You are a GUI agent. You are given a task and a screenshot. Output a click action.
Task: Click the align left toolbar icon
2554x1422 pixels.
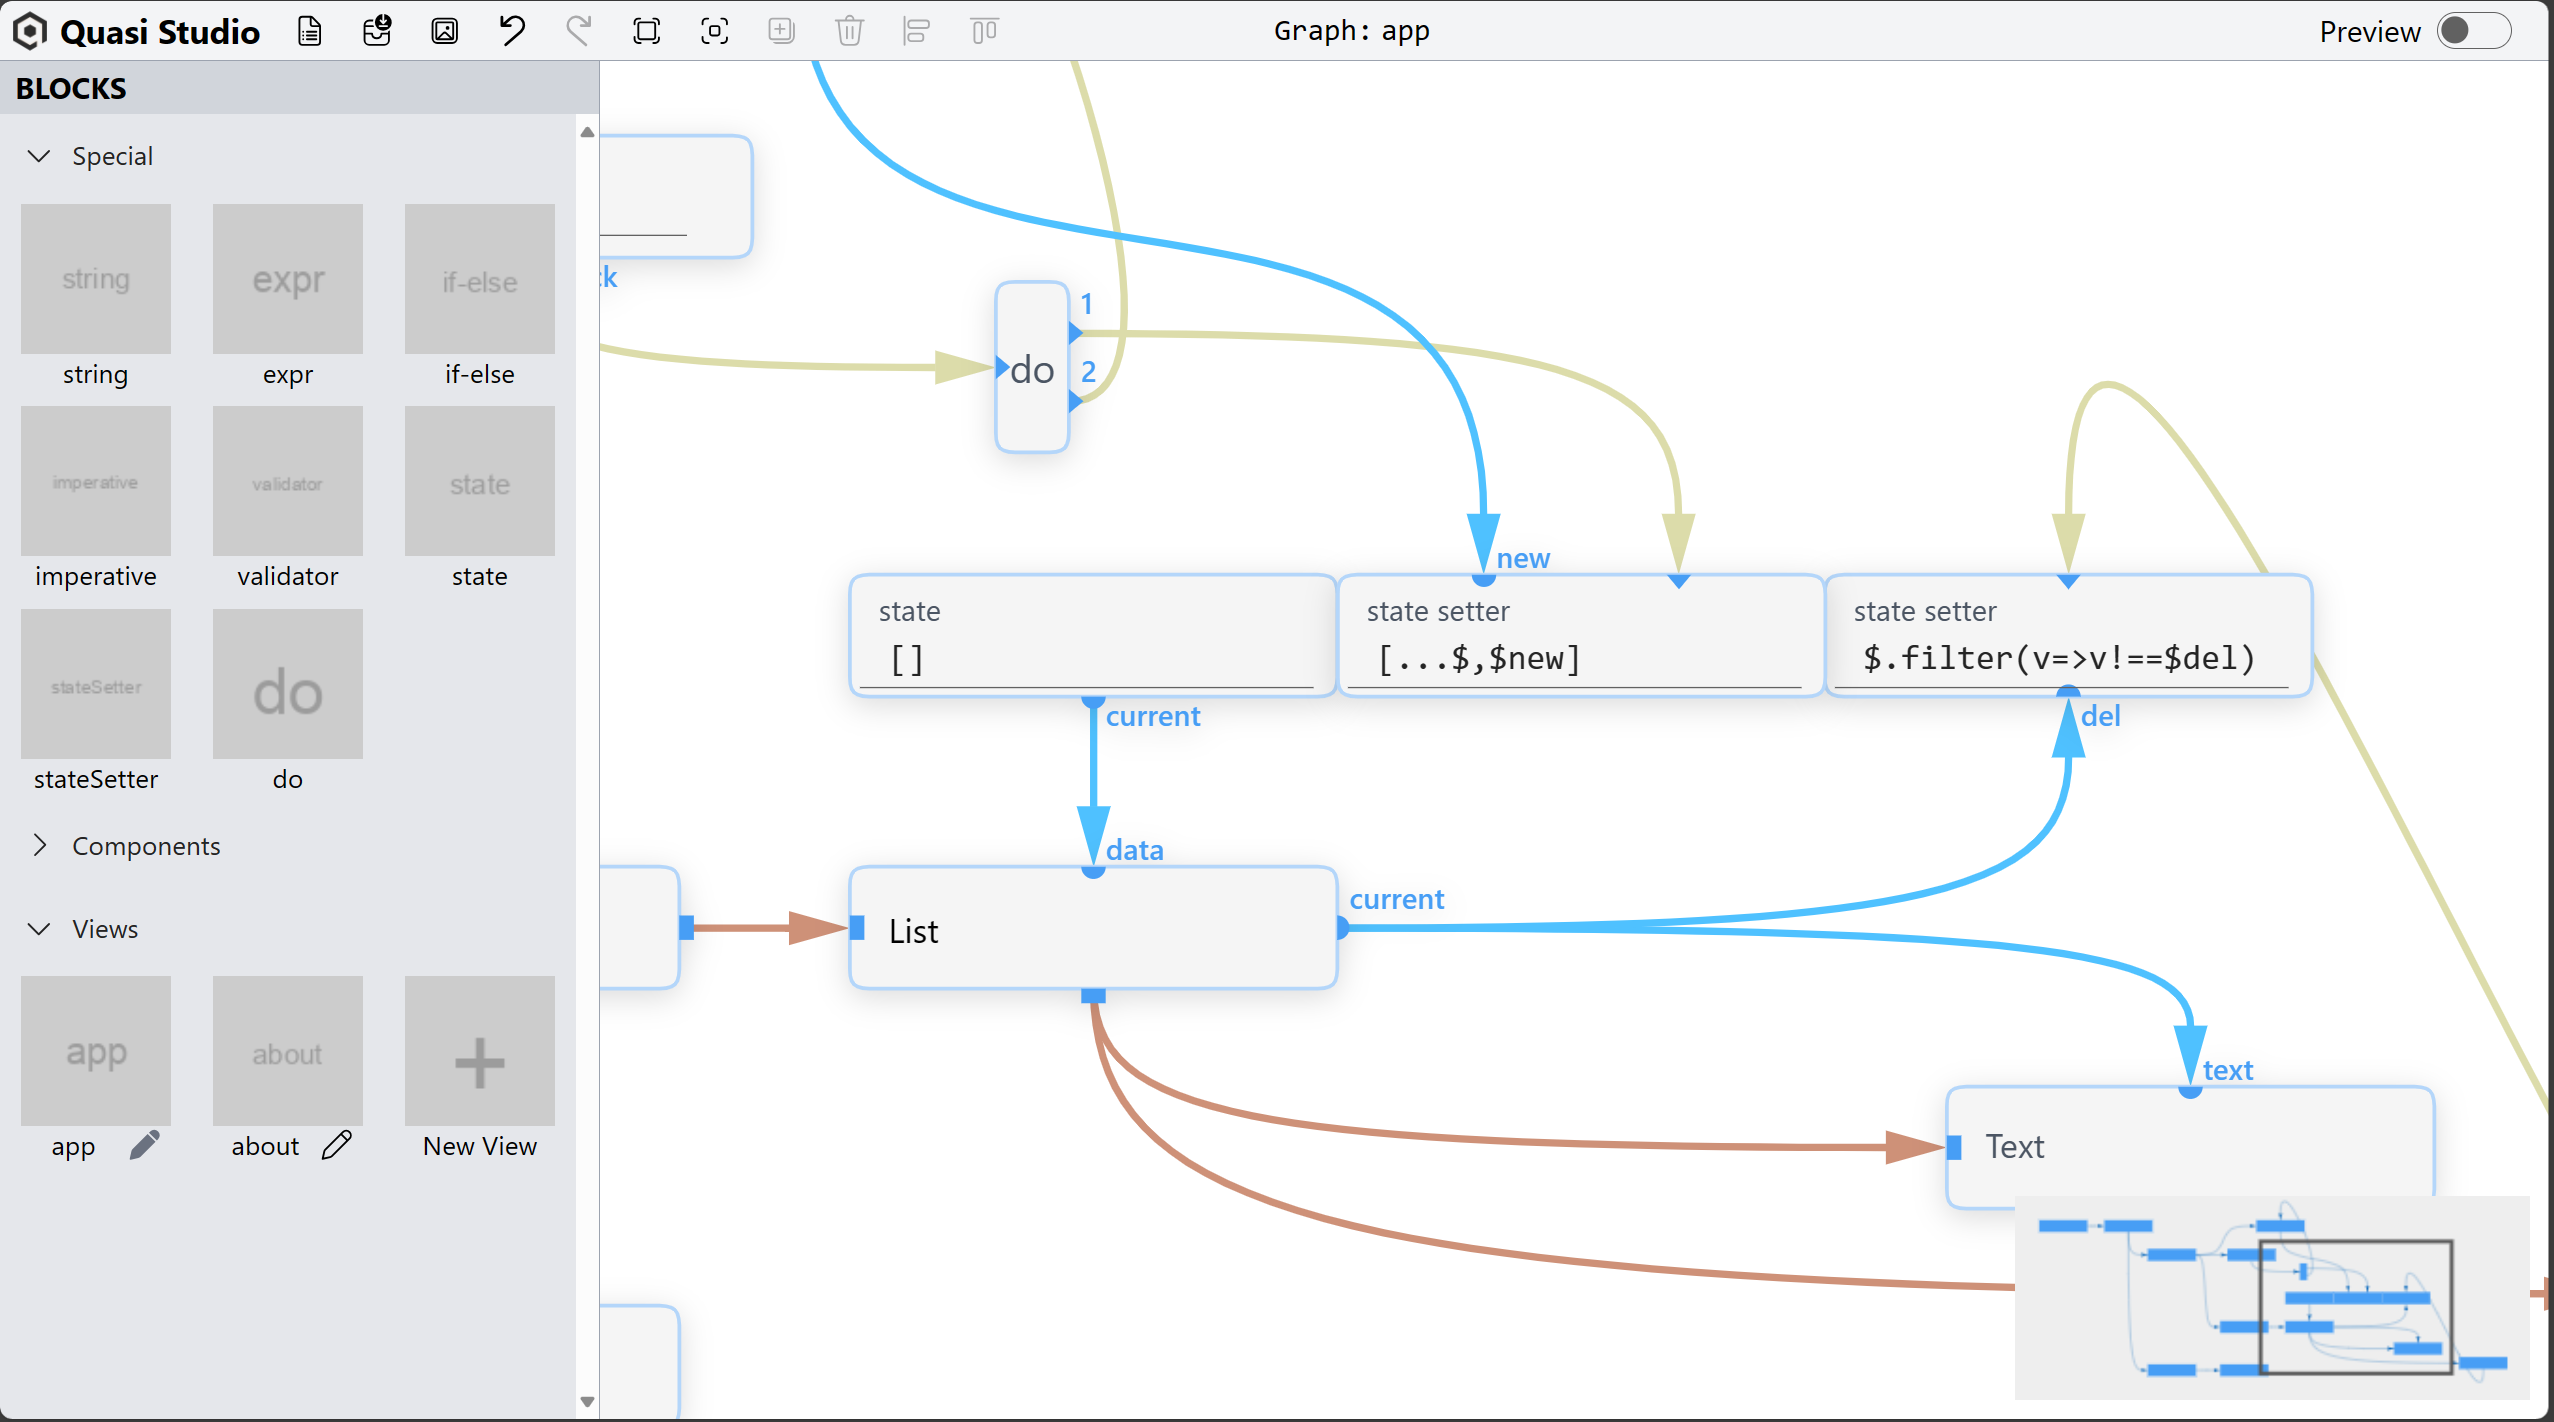tap(916, 31)
